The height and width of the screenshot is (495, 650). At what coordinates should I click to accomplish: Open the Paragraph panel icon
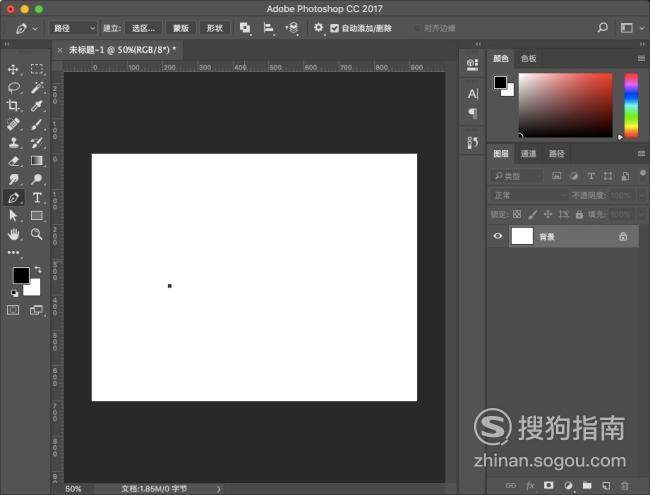tap(473, 113)
